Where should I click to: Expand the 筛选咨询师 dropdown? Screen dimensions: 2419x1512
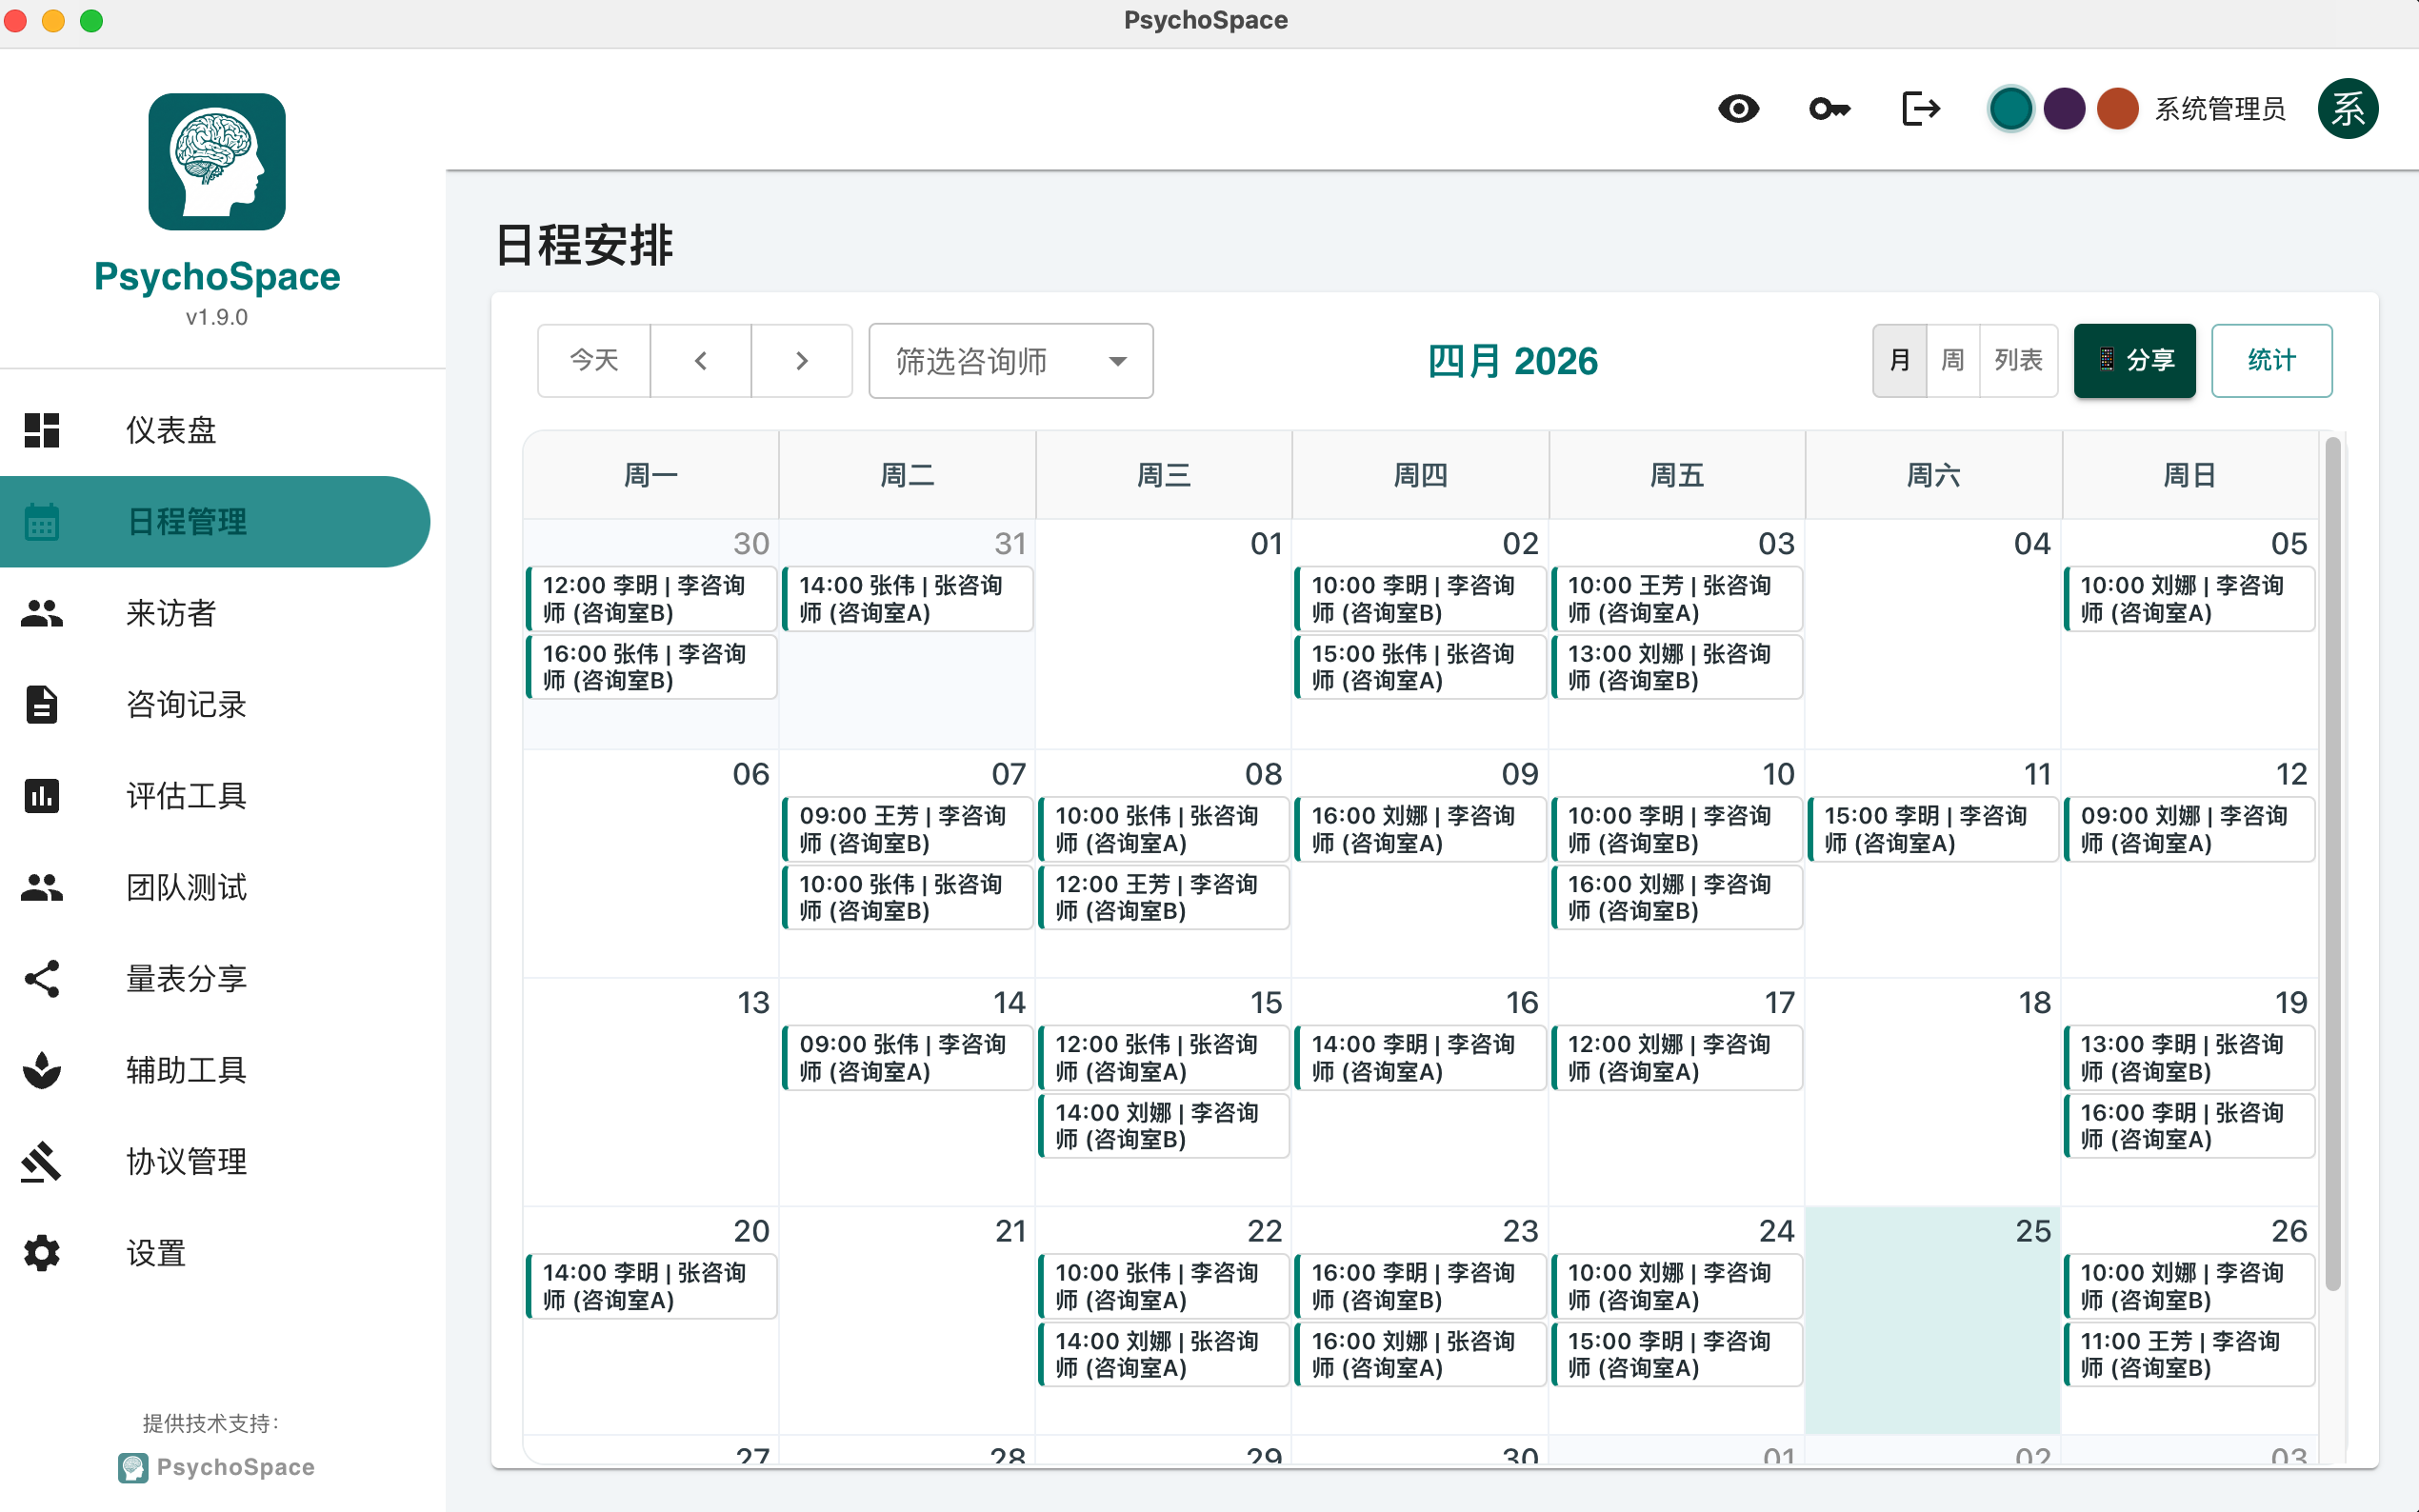[1010, 361]
